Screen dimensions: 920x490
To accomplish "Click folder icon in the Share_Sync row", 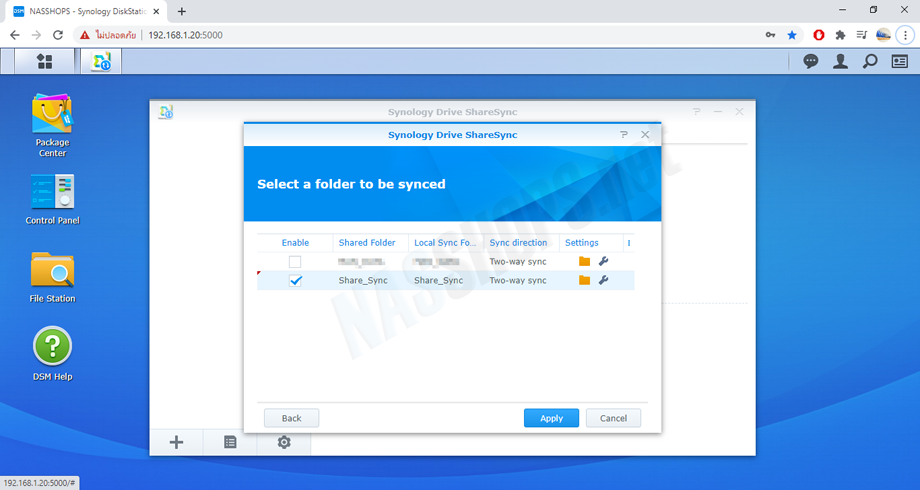I will point(584,281).
